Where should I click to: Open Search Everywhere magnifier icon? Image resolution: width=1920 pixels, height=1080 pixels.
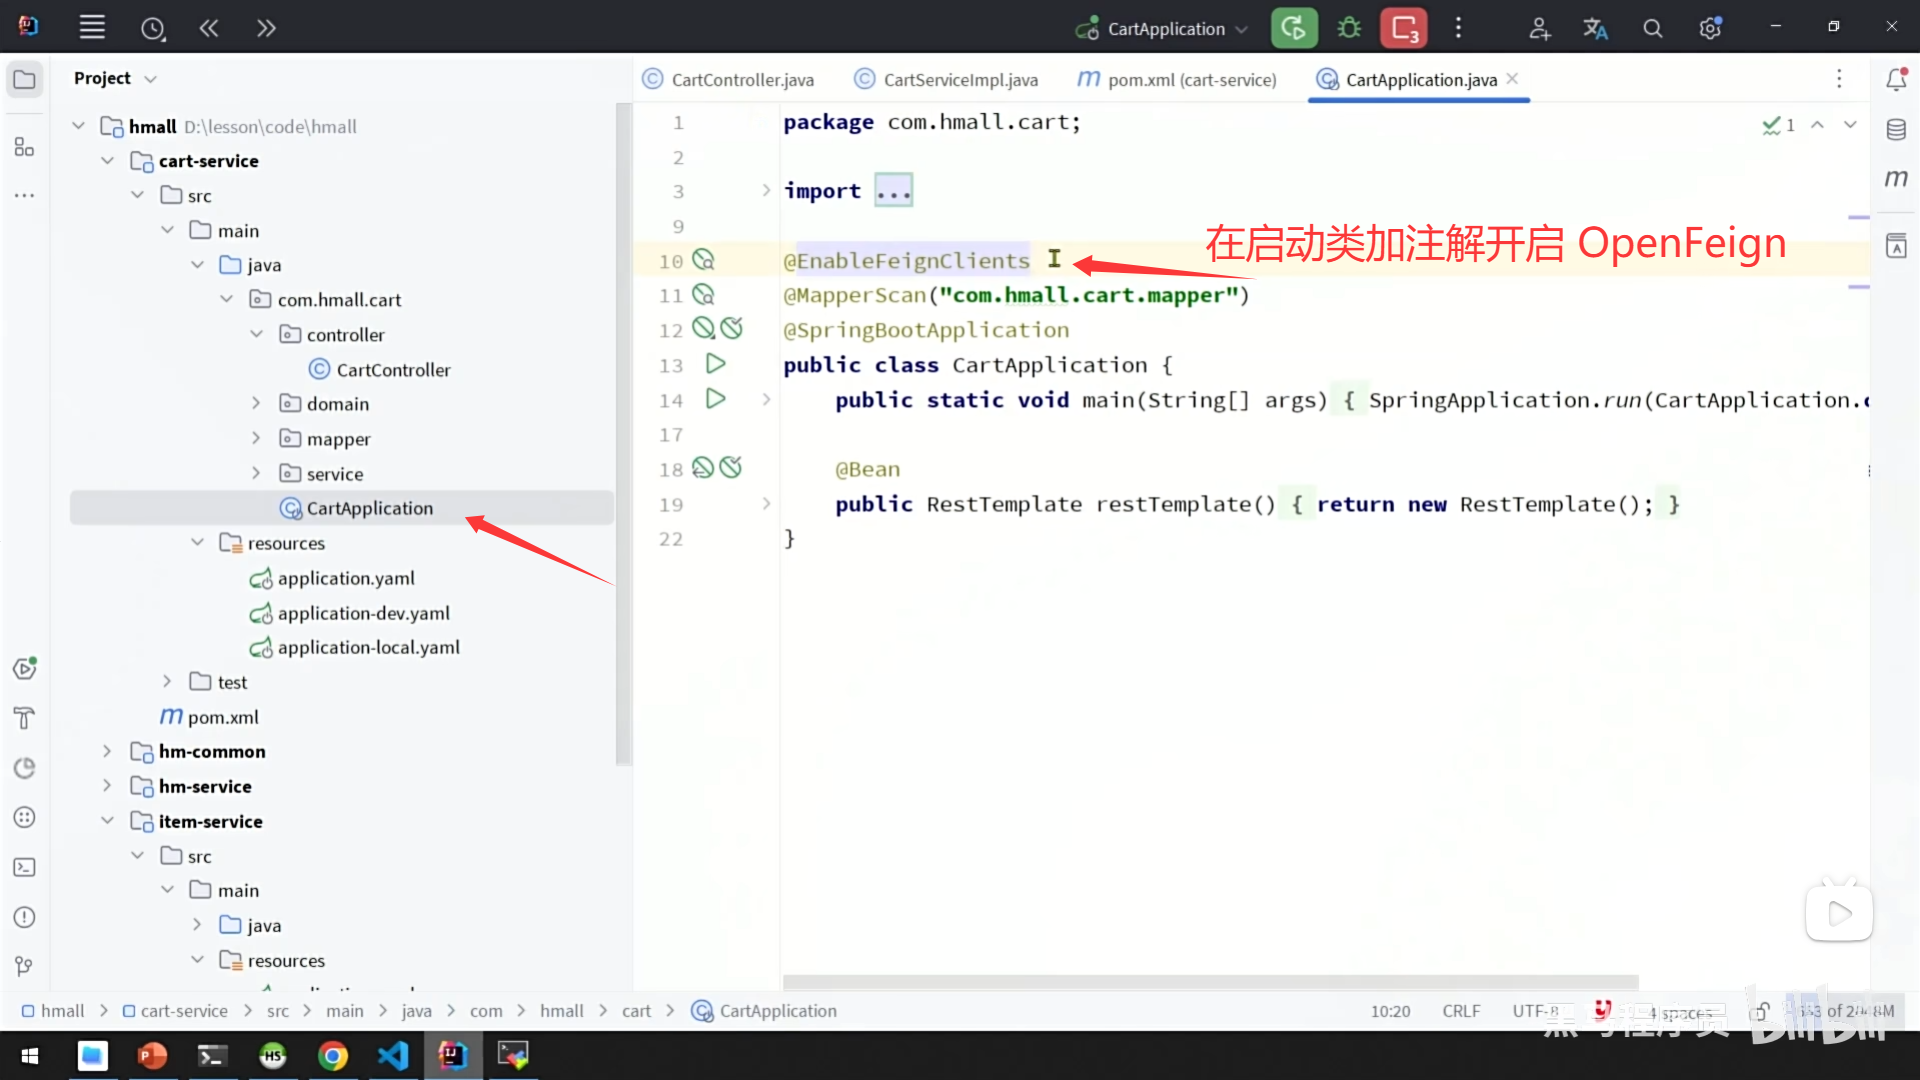click(x=1653, y=28)
